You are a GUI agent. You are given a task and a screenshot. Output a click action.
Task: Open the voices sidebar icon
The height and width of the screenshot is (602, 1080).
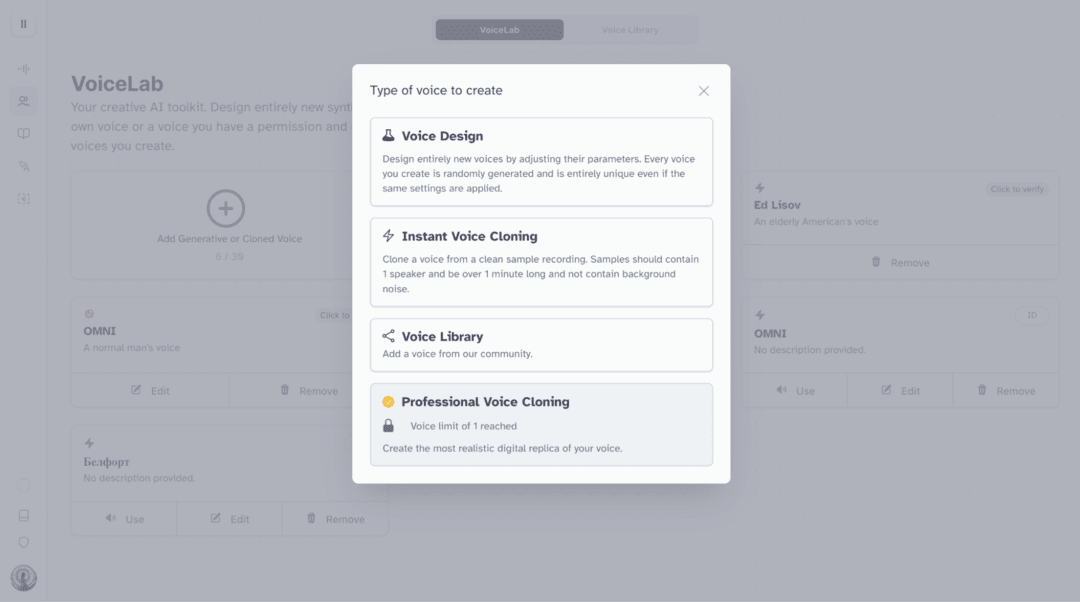24,101
